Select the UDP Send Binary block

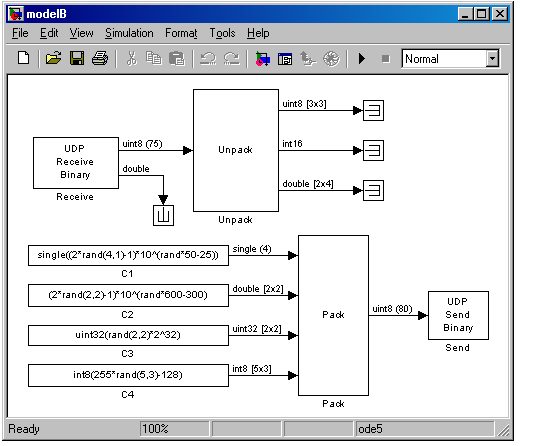pos(458,315)
